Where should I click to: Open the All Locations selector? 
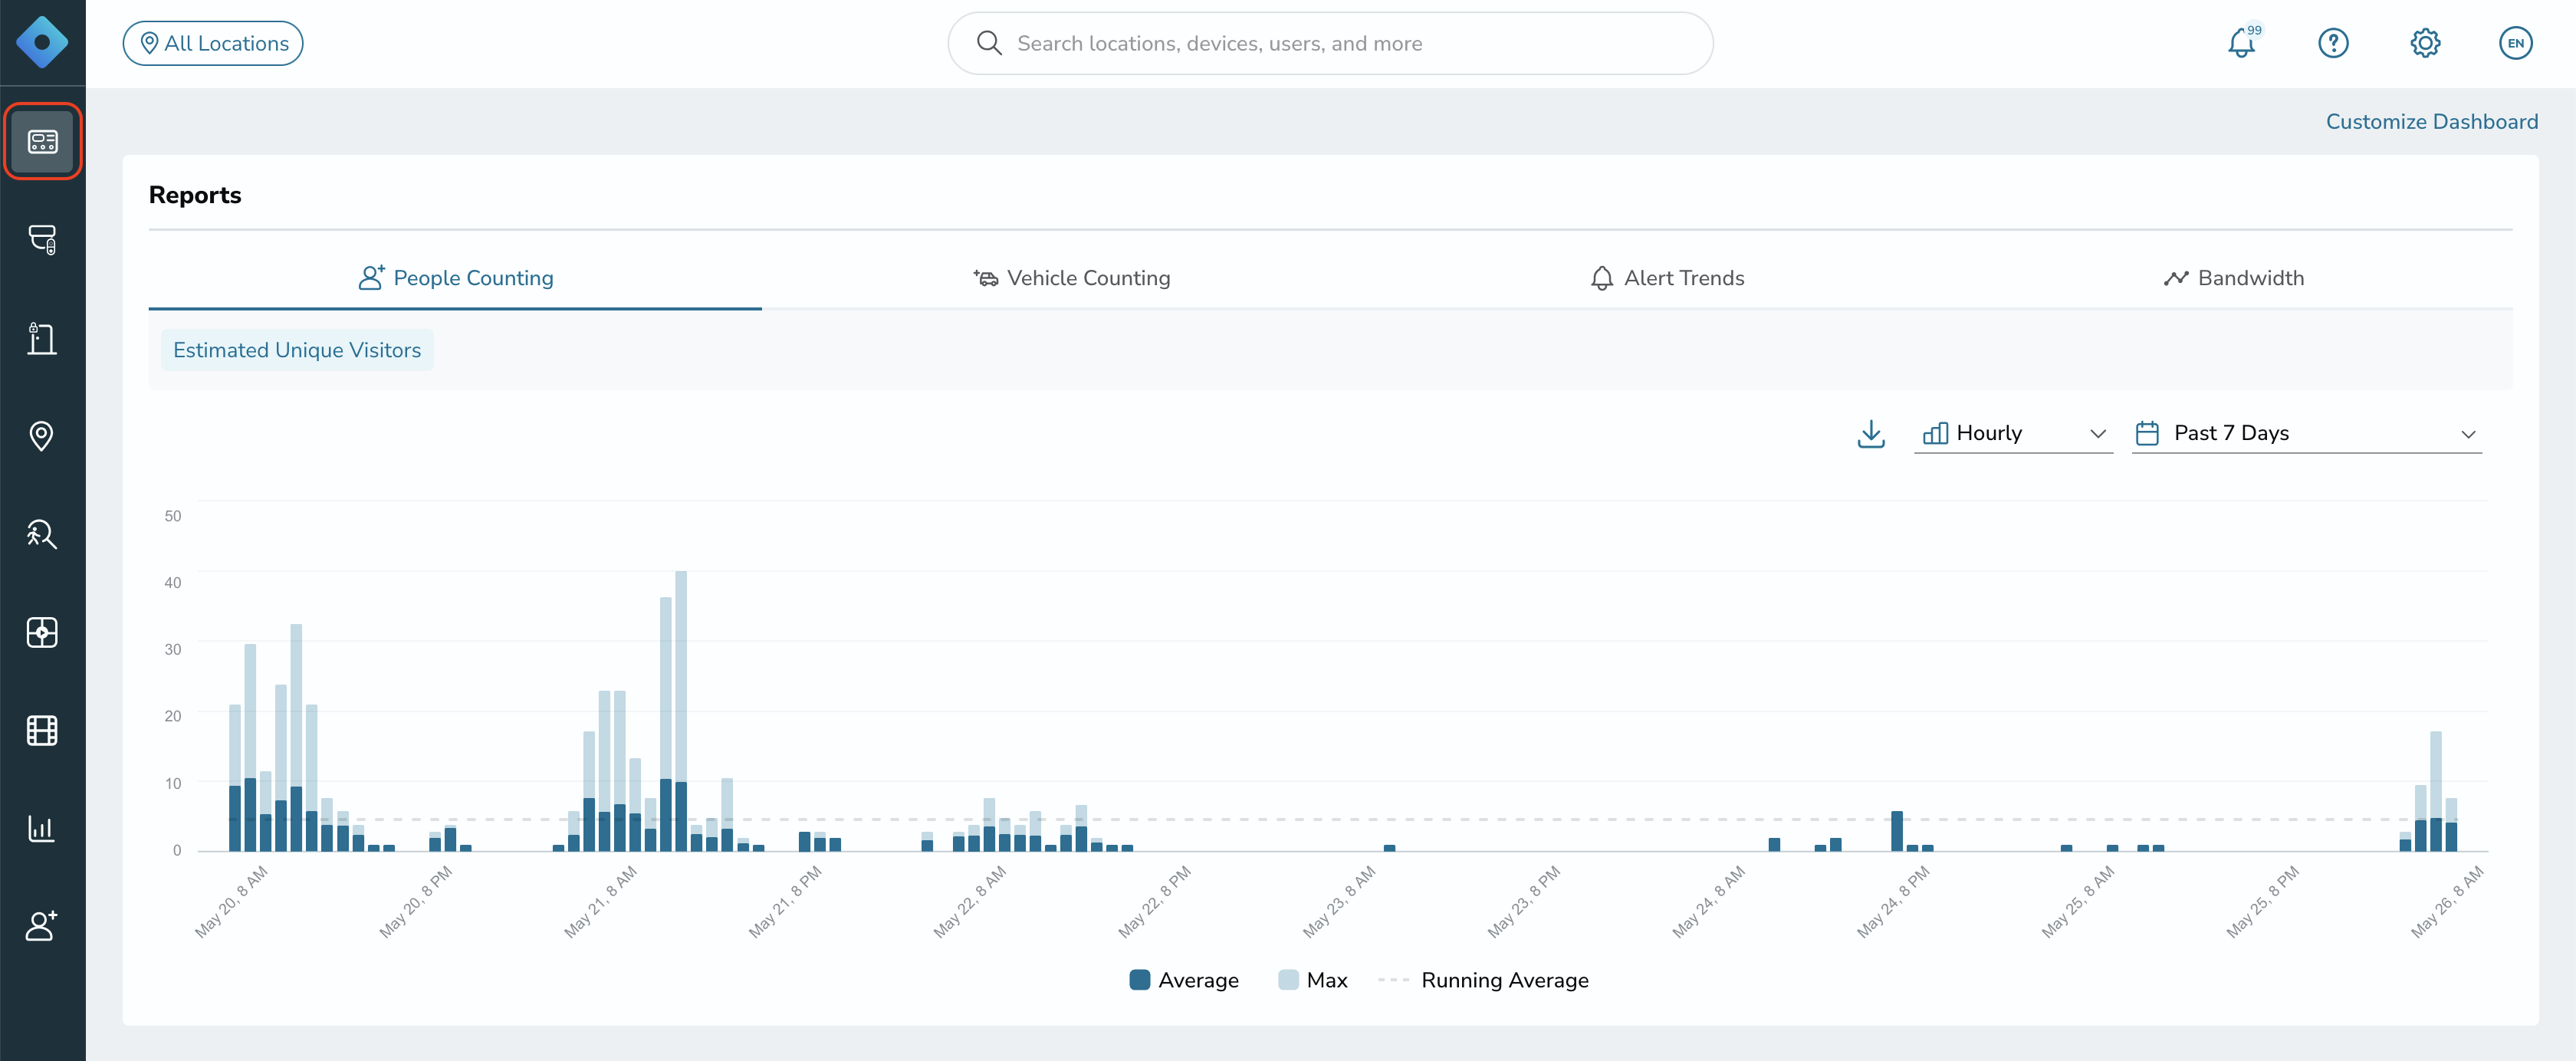(213, 43)
